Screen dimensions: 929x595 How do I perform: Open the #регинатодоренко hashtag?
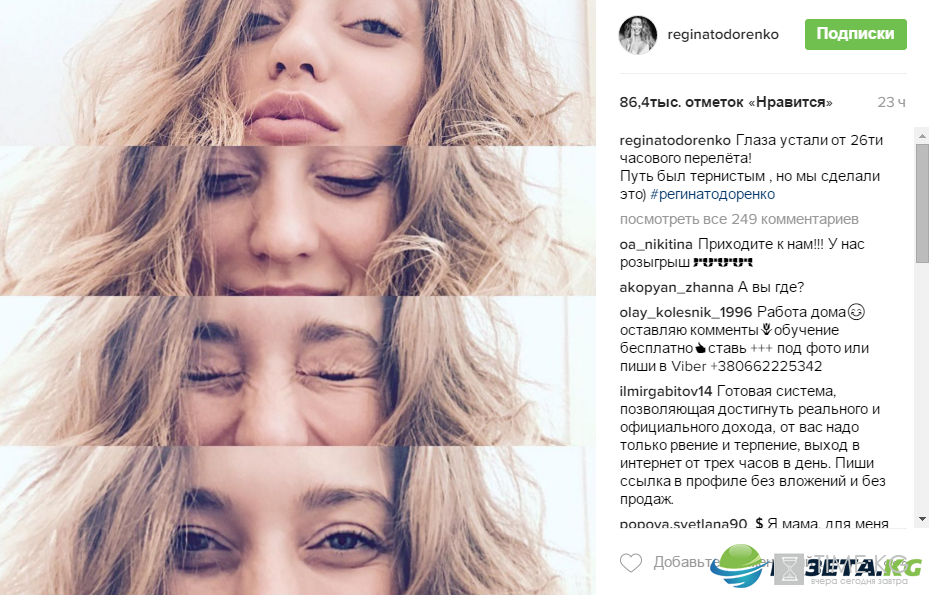712,194
